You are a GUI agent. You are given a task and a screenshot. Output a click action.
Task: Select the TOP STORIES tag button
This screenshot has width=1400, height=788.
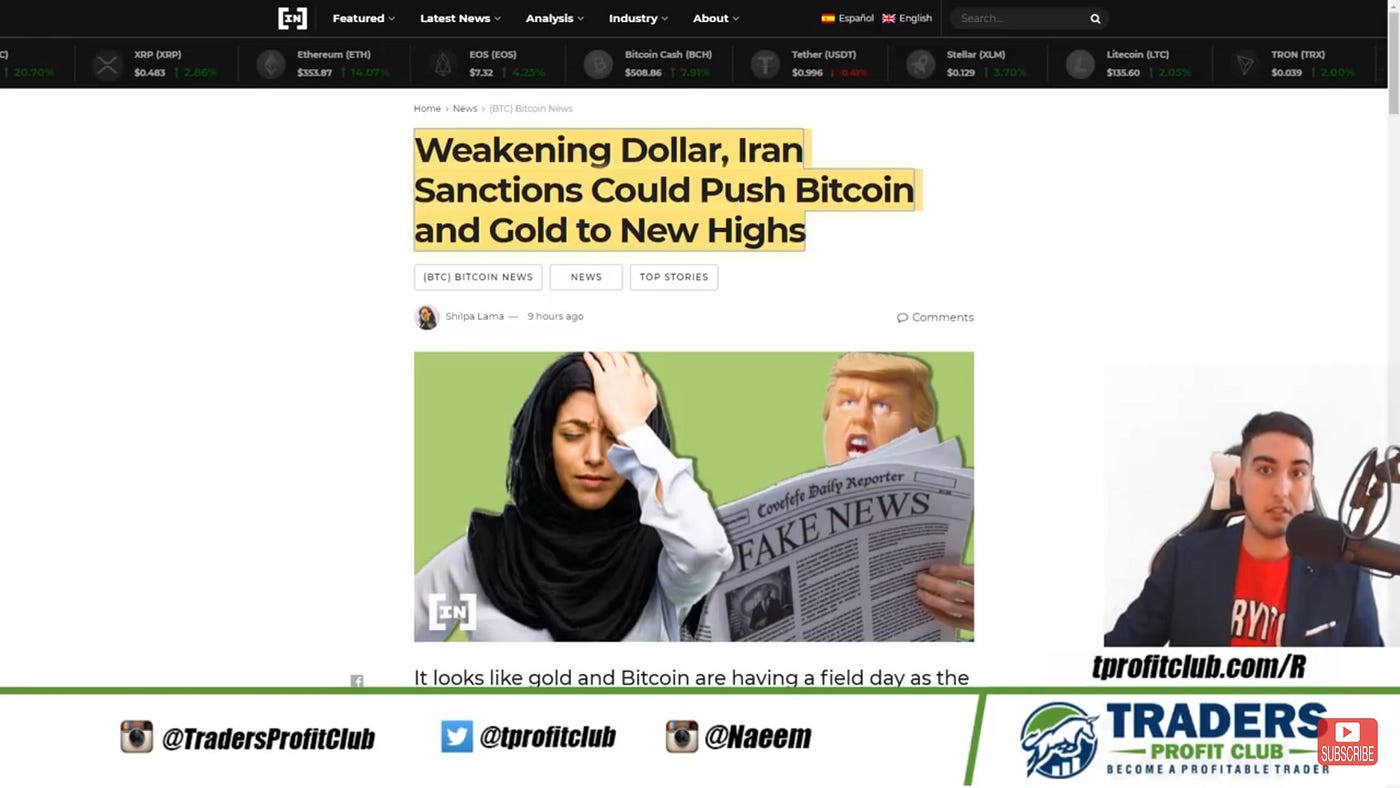pyautogui.click(x=674, y=277)
